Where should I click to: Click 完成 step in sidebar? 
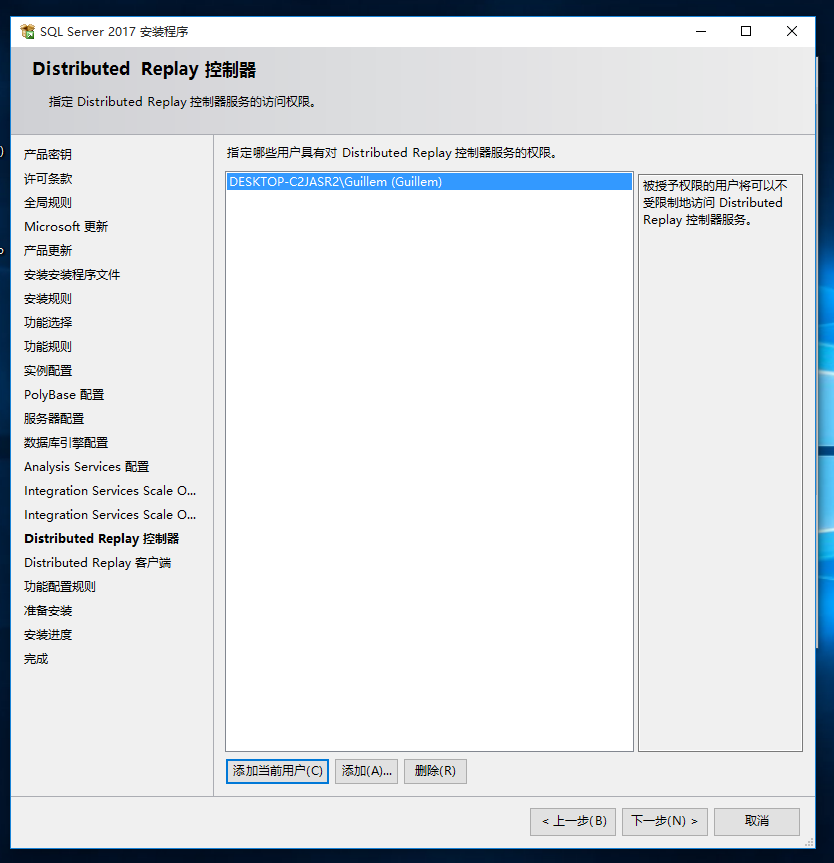point(36,659)
